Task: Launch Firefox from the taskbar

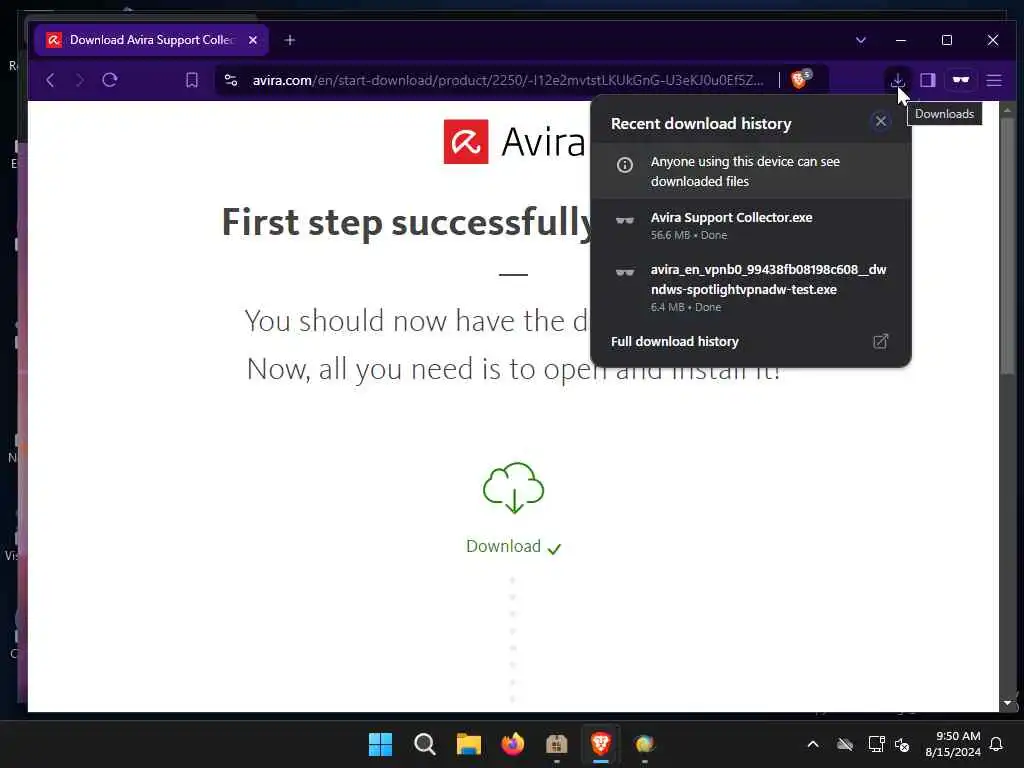Action: (x=513, y=744)
